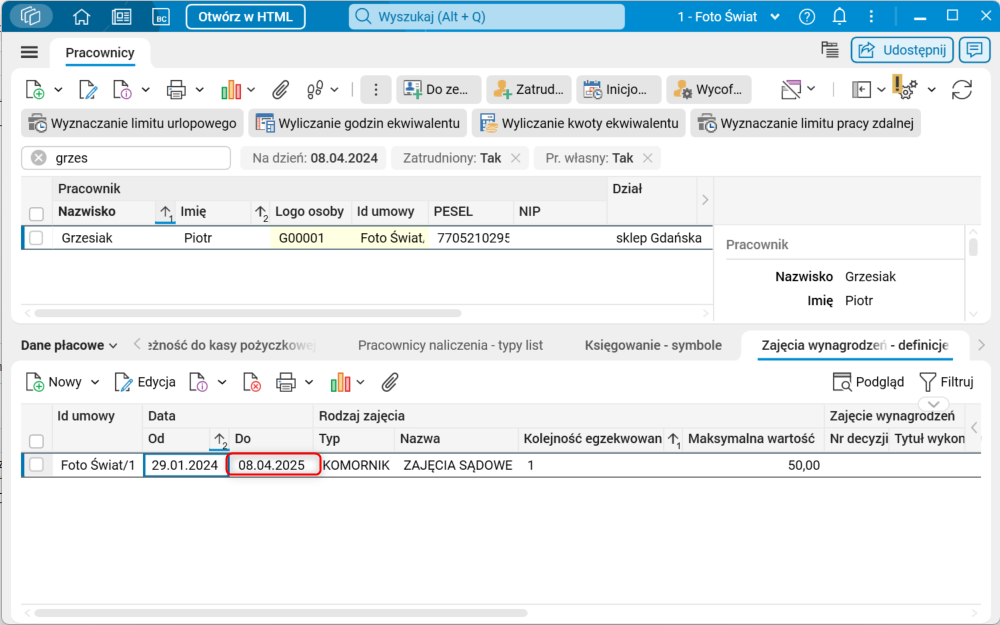Expand the 'Nowy' button dropdown arrow
This screenshot has height=625, width=1000.
pyautogui.click(x=95, y=383)
